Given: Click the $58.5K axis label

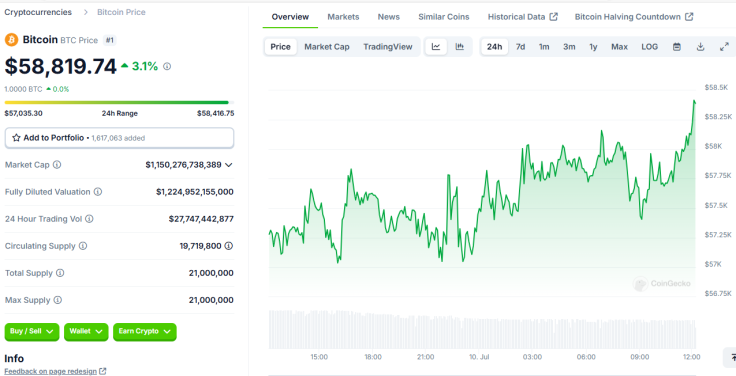Looking at the screenshot, I should point(716,87).
